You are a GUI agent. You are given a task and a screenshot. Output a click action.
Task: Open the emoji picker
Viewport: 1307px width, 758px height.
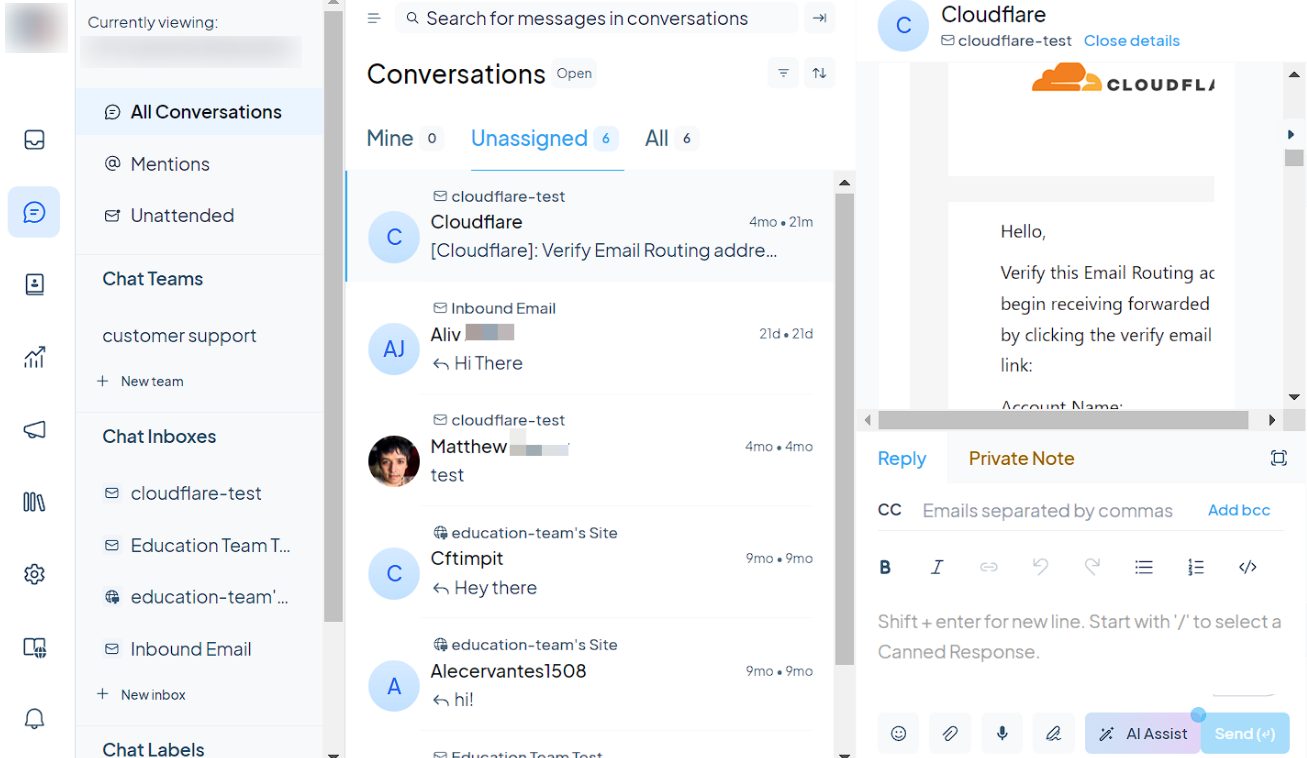(x=898, y=733)
